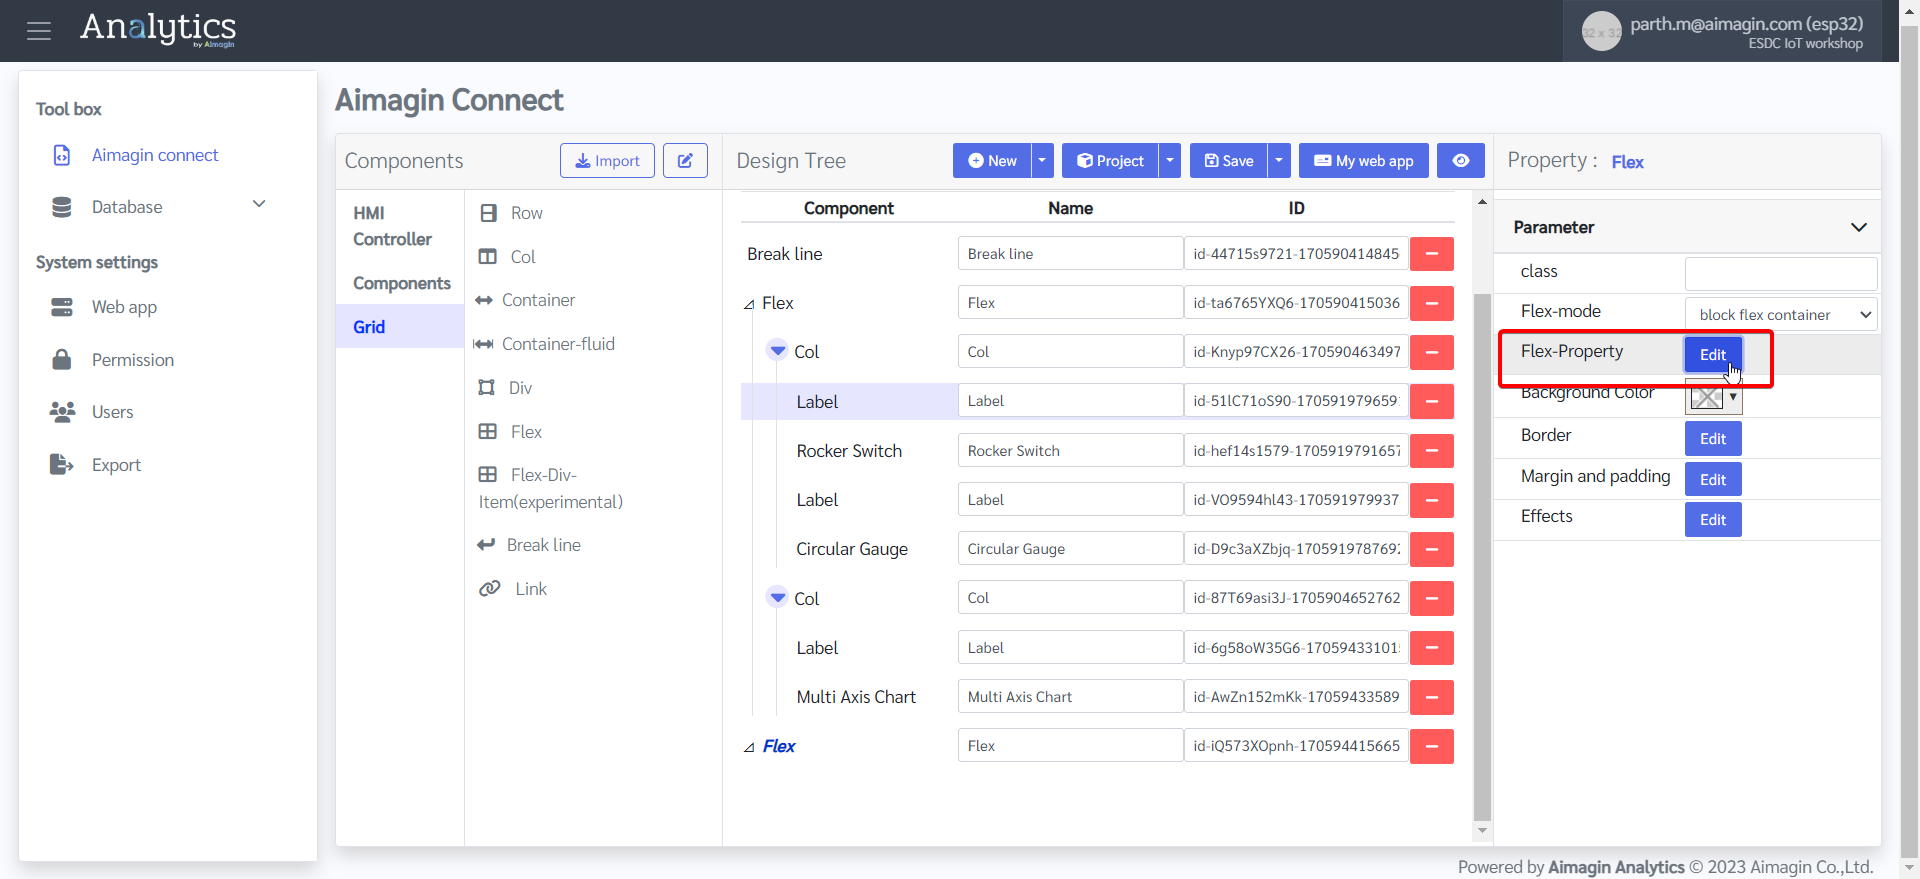Collapse the bottom italic Flex node
Screen dimensions: 1920x879
[749, 747]
